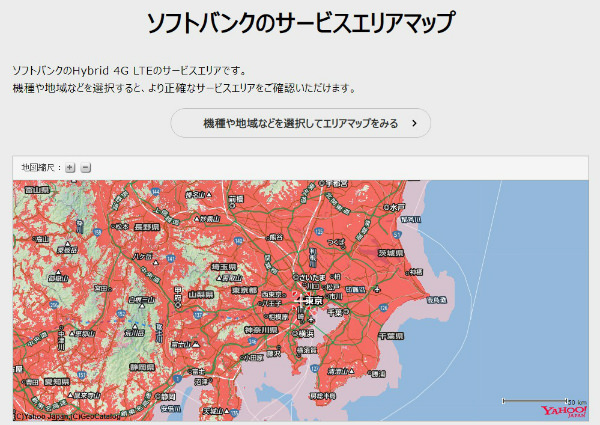Click the 千葉県 prefecture label
The height and width of the screenshot is (425, 600).
click(391, 336)
